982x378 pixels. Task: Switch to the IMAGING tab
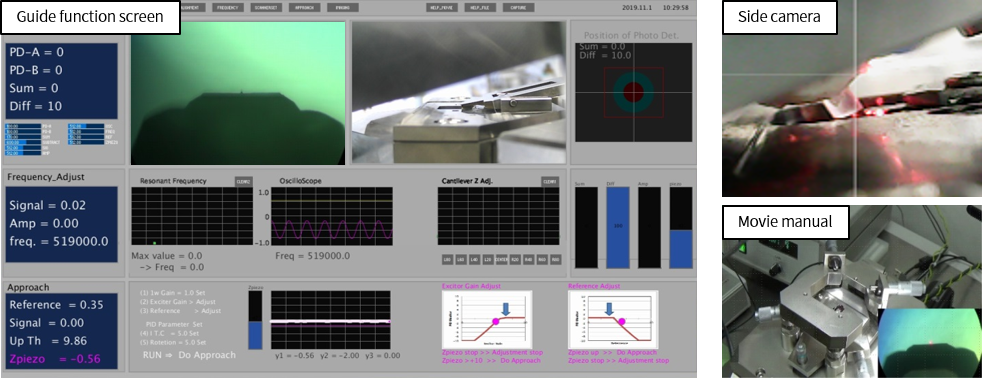[x=343, y=8]
